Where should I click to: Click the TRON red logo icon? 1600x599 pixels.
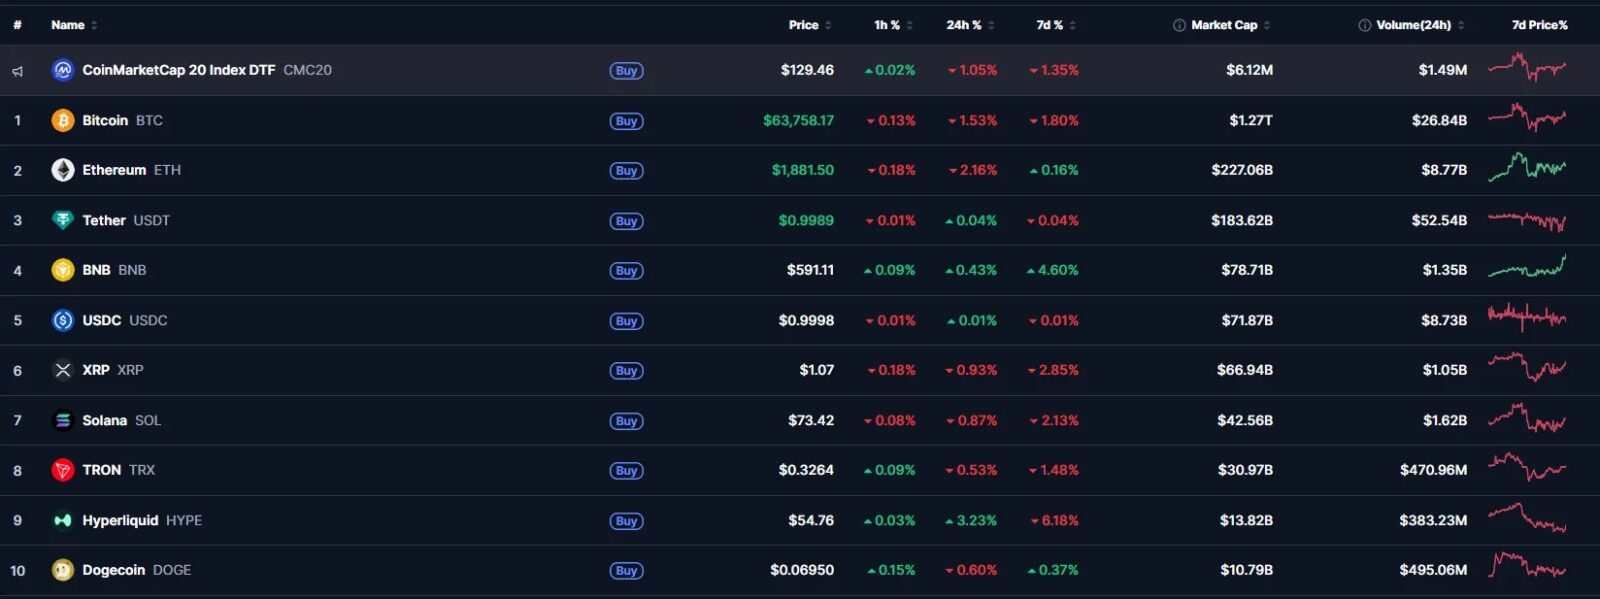pos(63,470)
